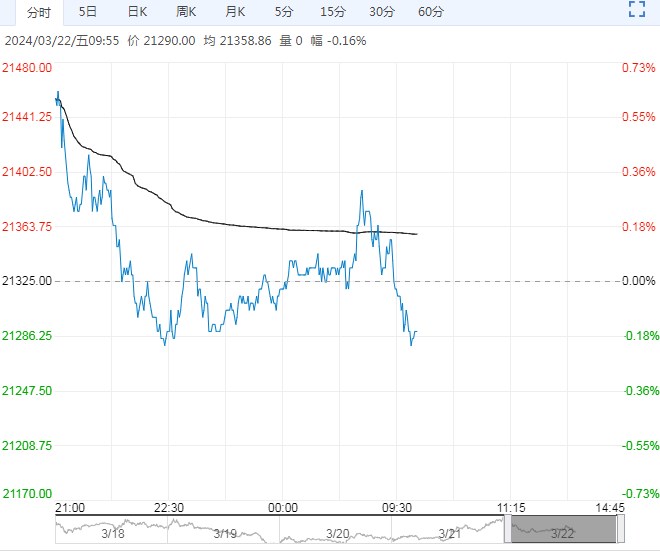Click the left handle of range selector
Viewport: 660px width, 553px height.
pos(508,529)
